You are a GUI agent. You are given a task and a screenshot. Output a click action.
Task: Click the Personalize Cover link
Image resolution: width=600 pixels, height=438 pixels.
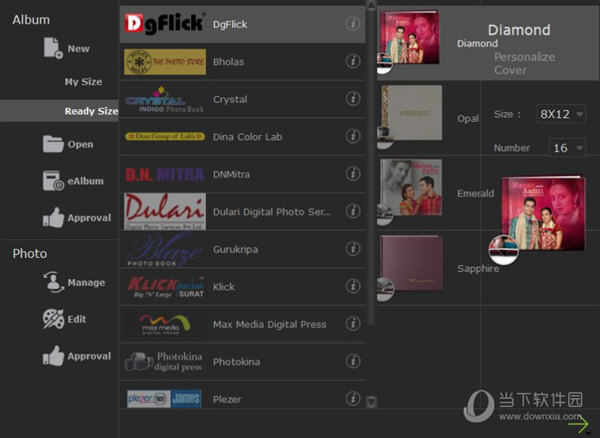click(524, 63)
